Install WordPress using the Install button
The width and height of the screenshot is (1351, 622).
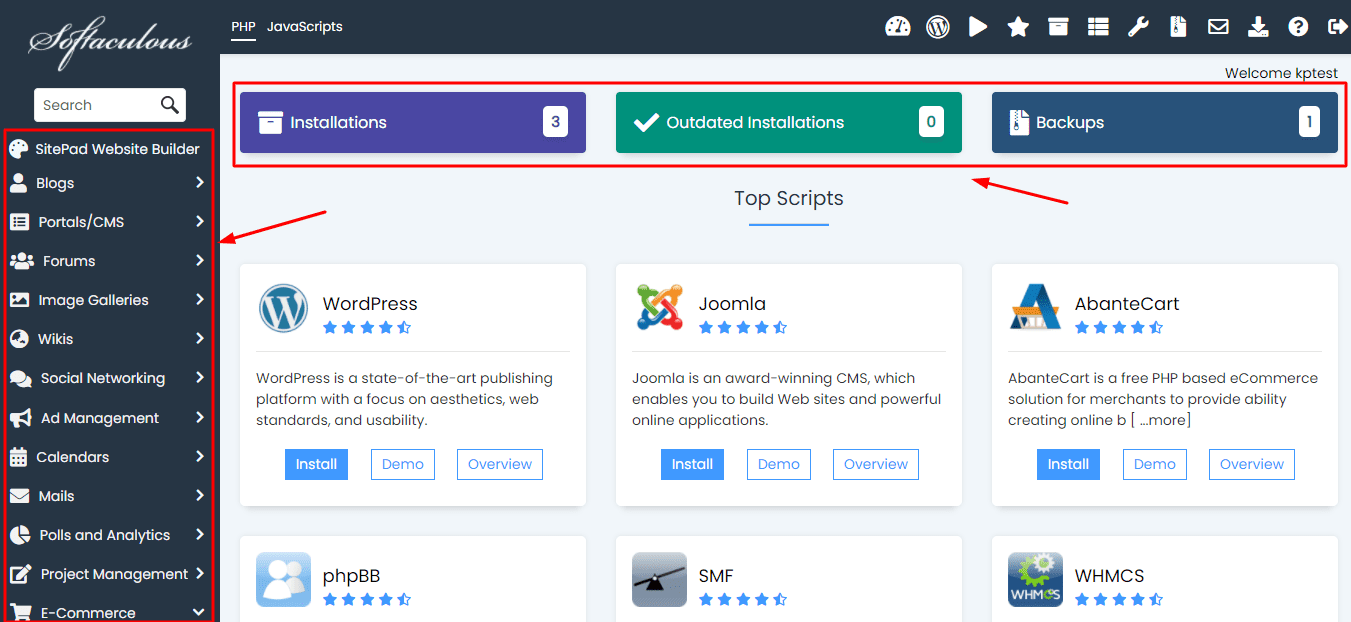coord(316,464)
